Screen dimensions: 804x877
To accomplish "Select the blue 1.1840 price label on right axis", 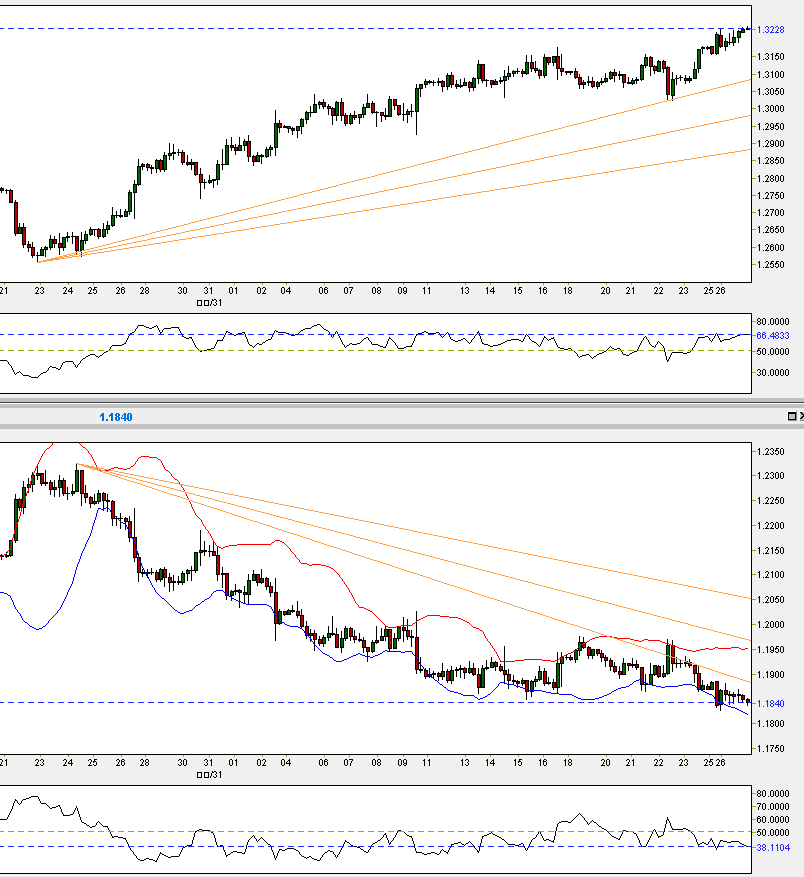I will 770,704.
